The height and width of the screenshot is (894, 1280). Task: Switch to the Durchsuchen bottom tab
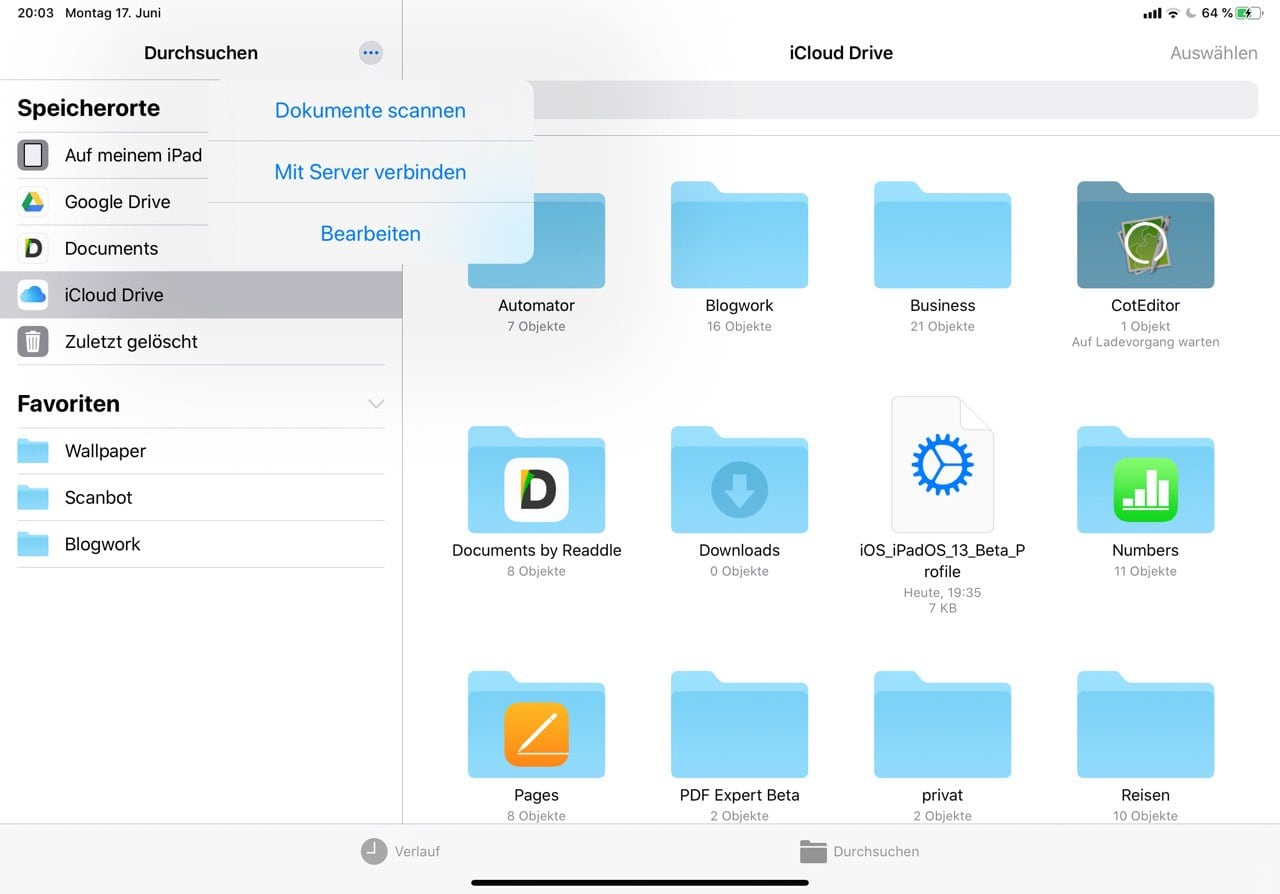(859, 852)
